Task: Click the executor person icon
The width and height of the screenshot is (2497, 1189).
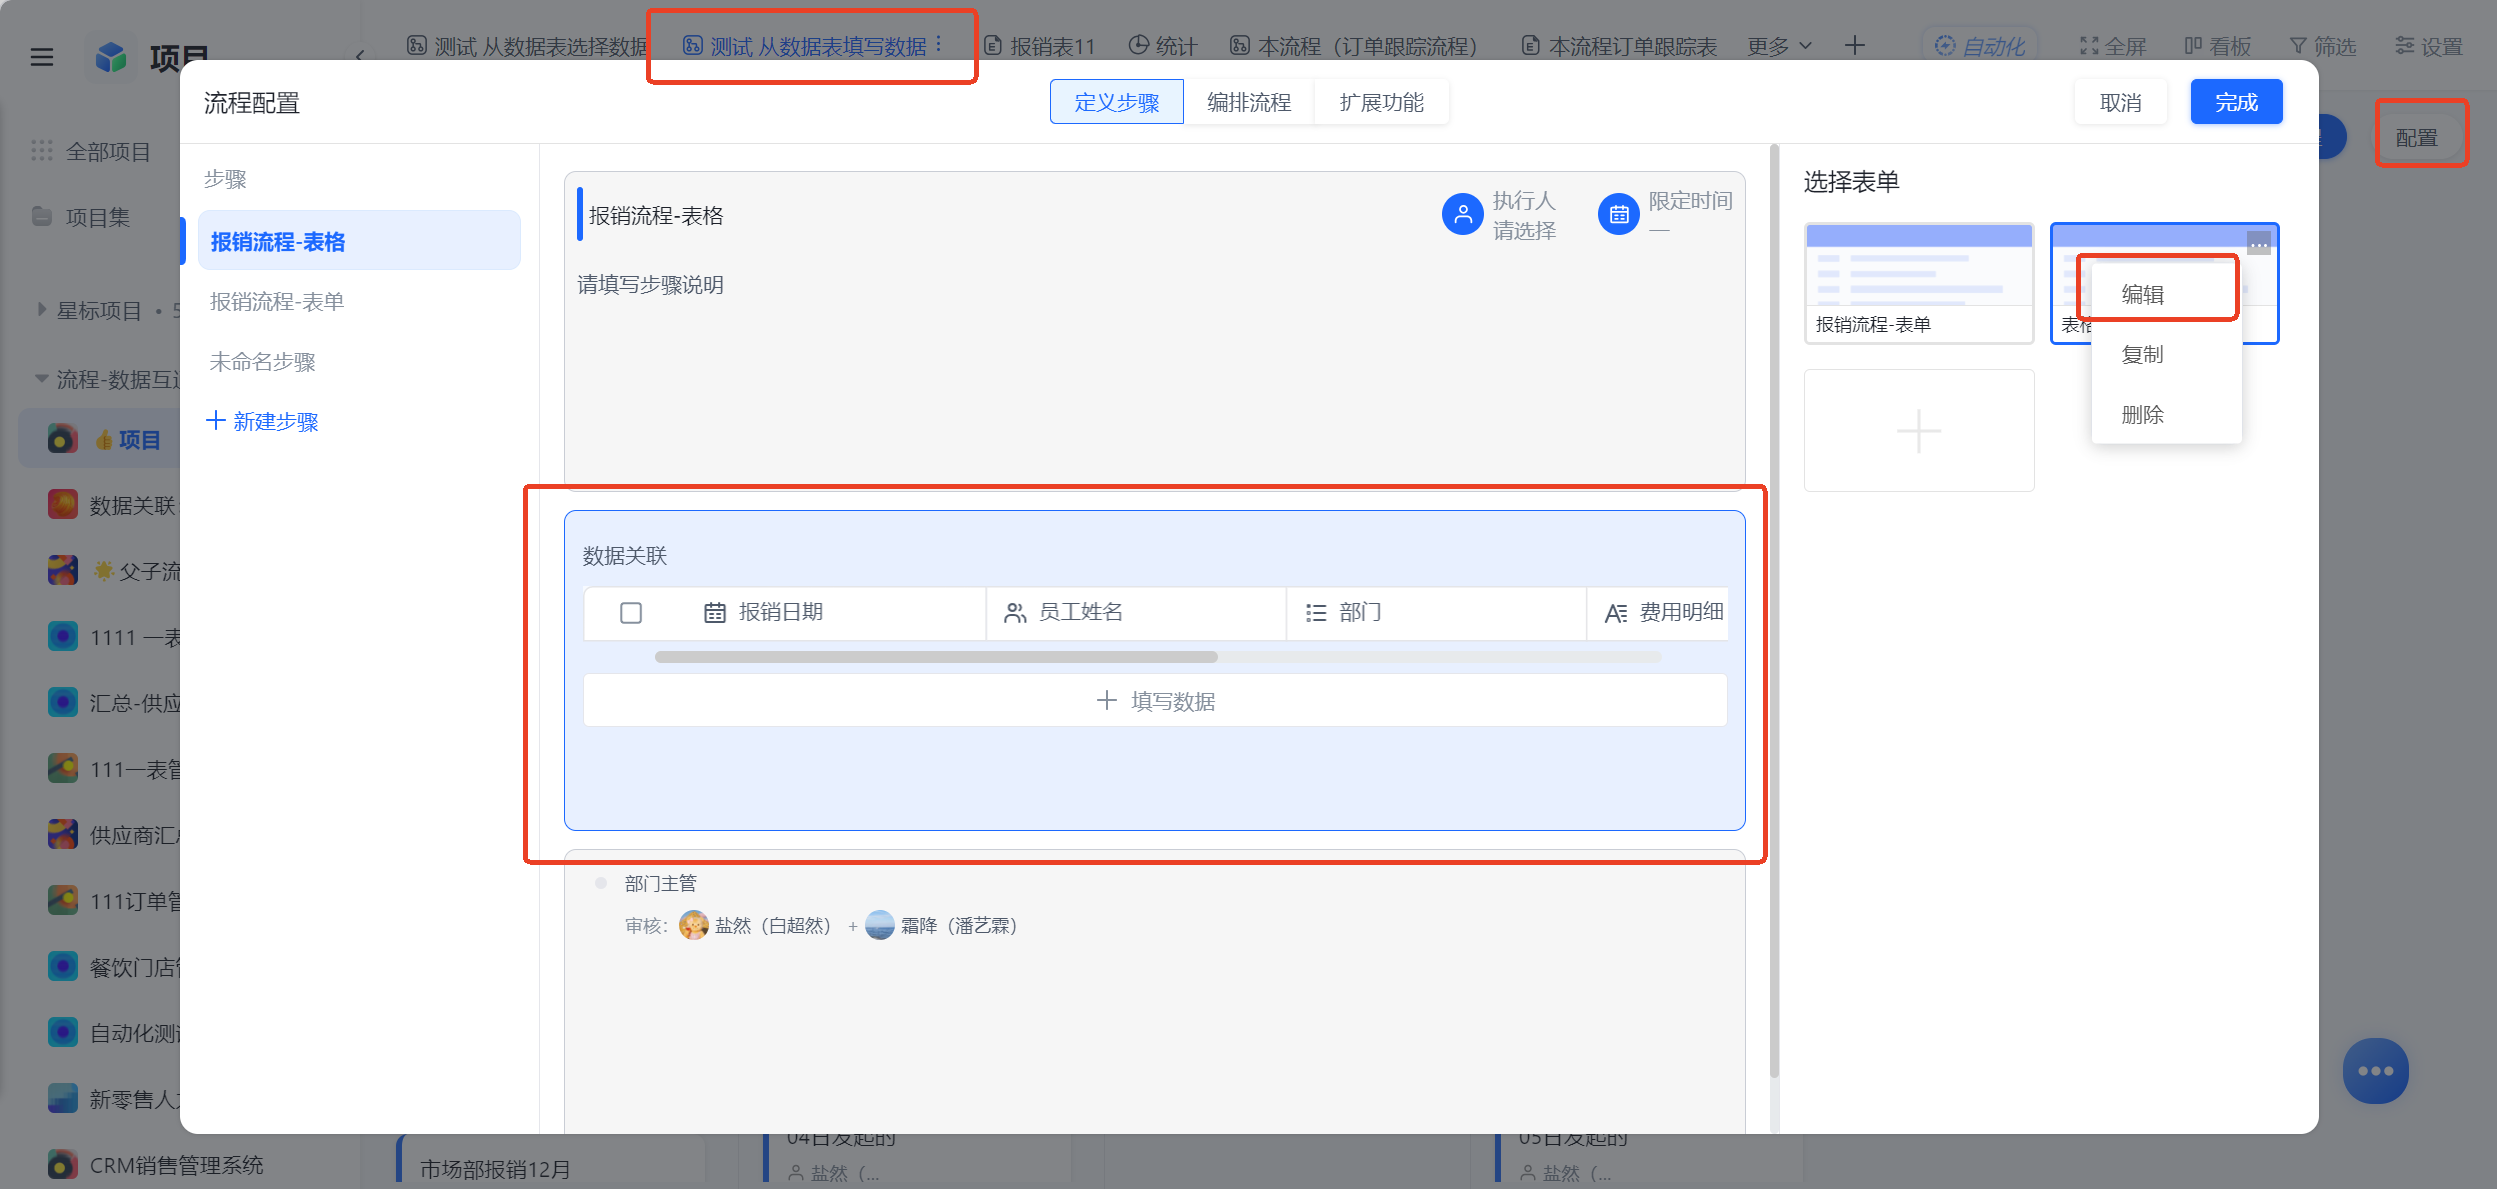Action: pyautogui.click(x=1462, y=214)
